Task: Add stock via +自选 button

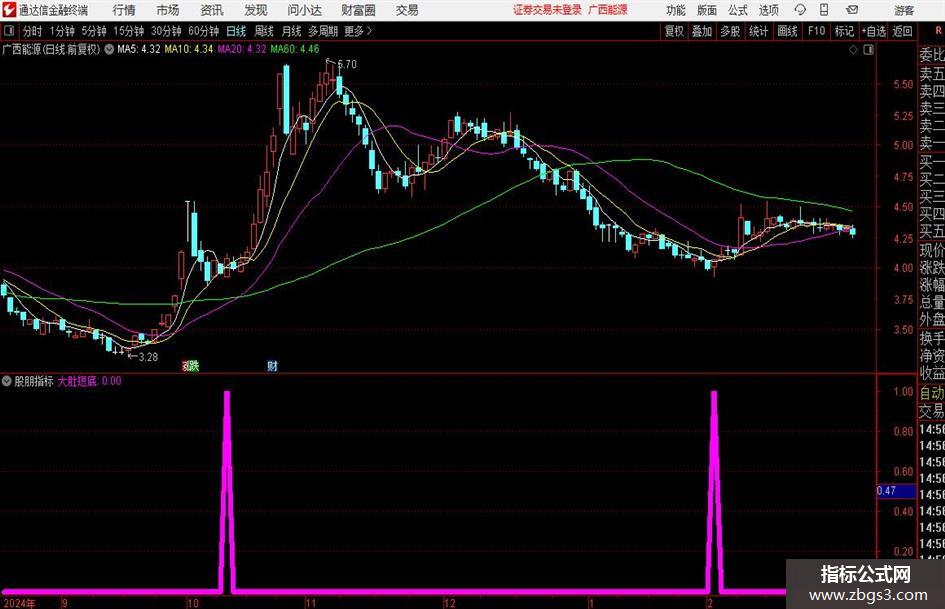Action: [874, 31]
